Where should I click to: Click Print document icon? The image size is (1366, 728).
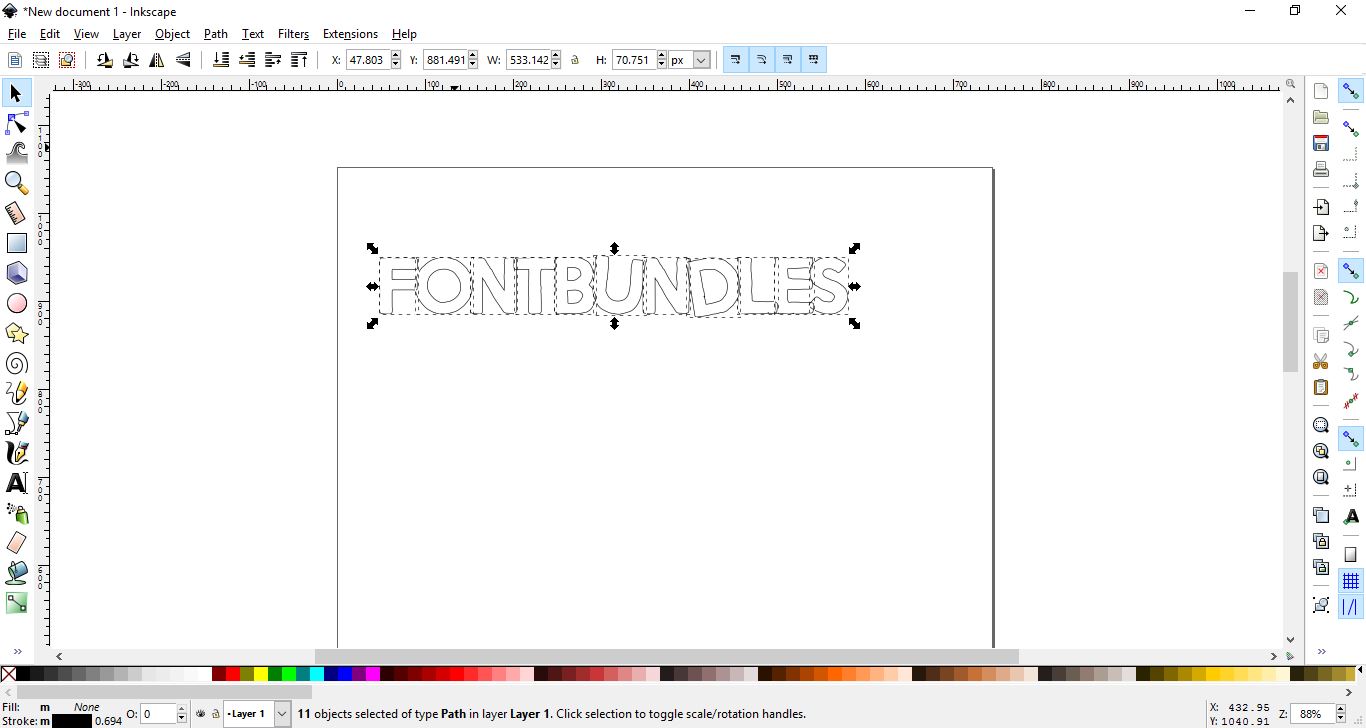tap(1321, 169)
